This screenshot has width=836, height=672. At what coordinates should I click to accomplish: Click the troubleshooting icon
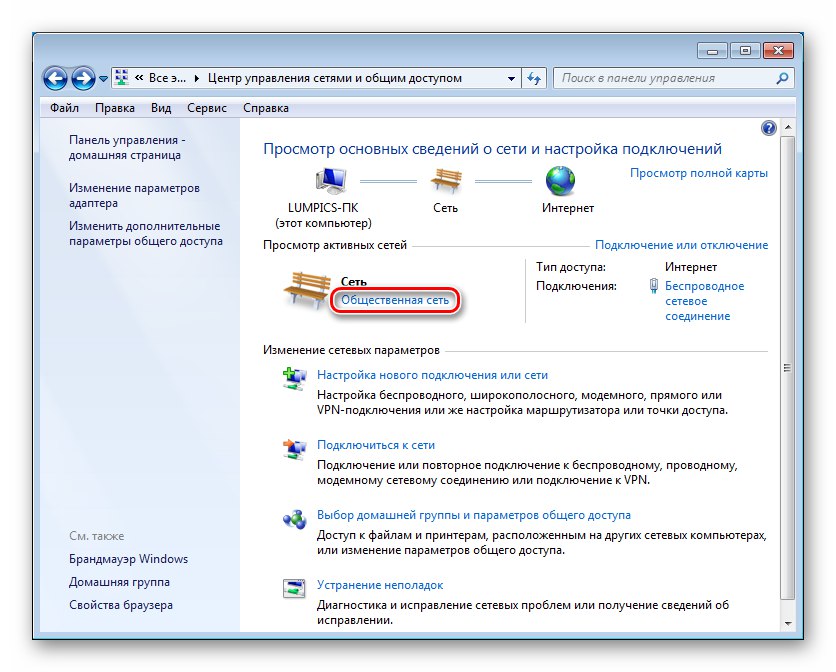click(294, 589)
